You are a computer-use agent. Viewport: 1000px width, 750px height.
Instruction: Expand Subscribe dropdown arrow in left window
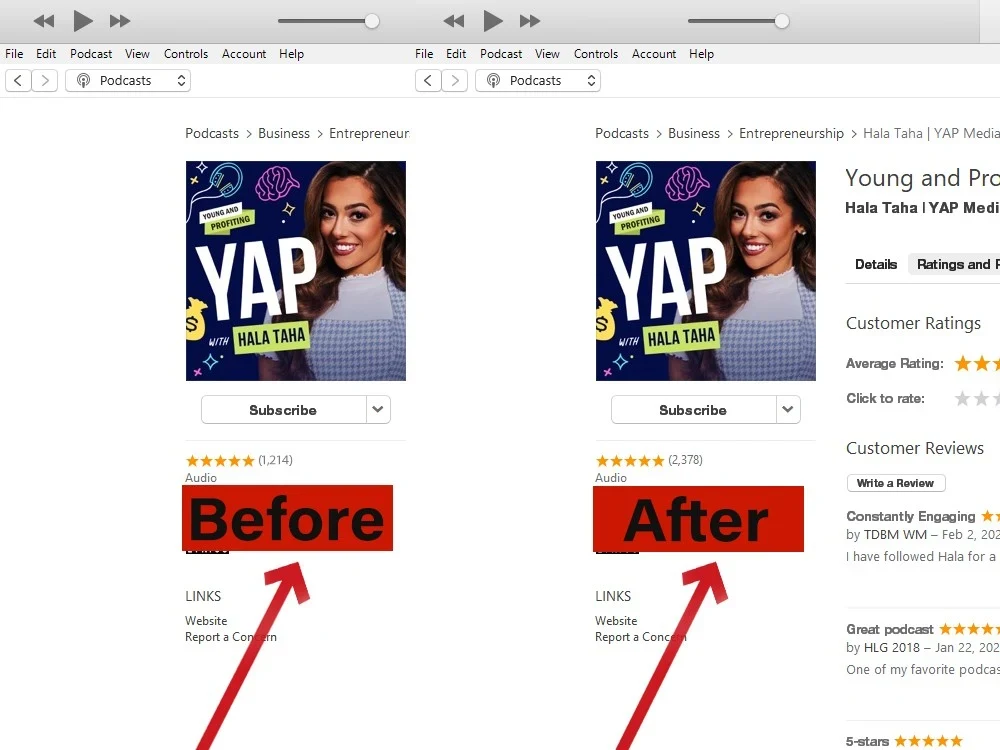(378, 409)
